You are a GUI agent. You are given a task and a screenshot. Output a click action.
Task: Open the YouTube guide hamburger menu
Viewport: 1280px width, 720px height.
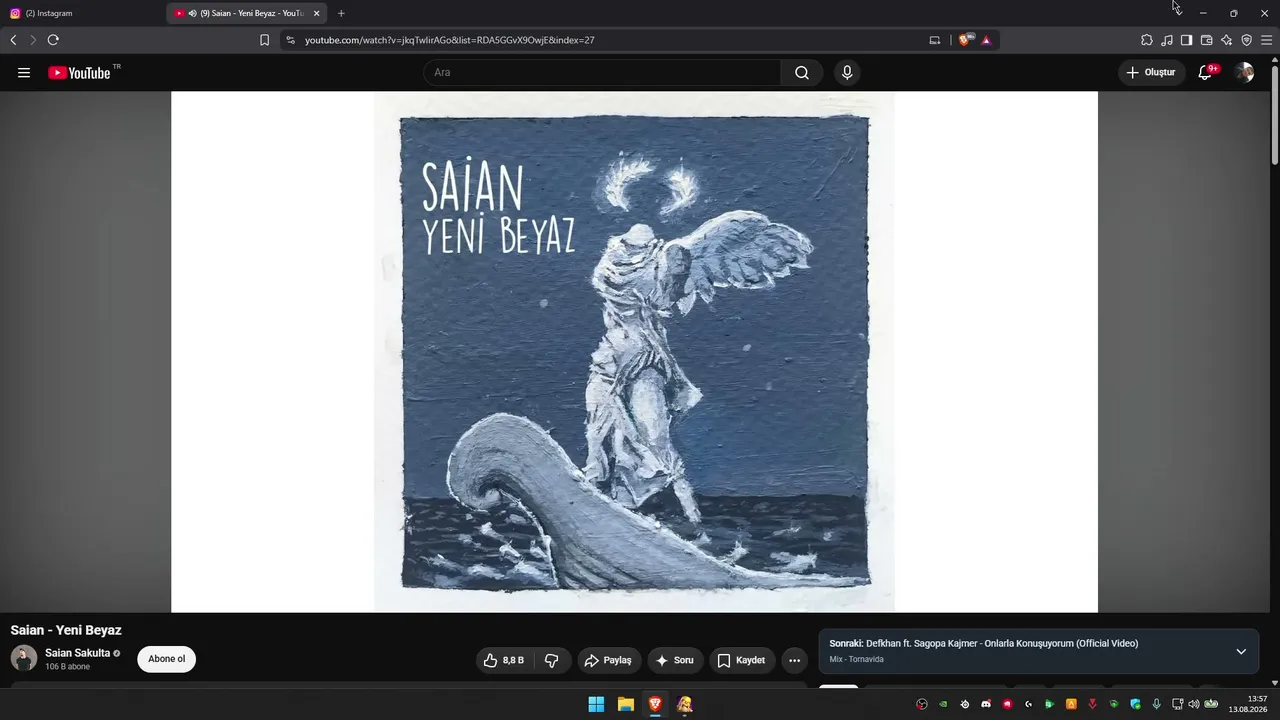pos(24,73)
